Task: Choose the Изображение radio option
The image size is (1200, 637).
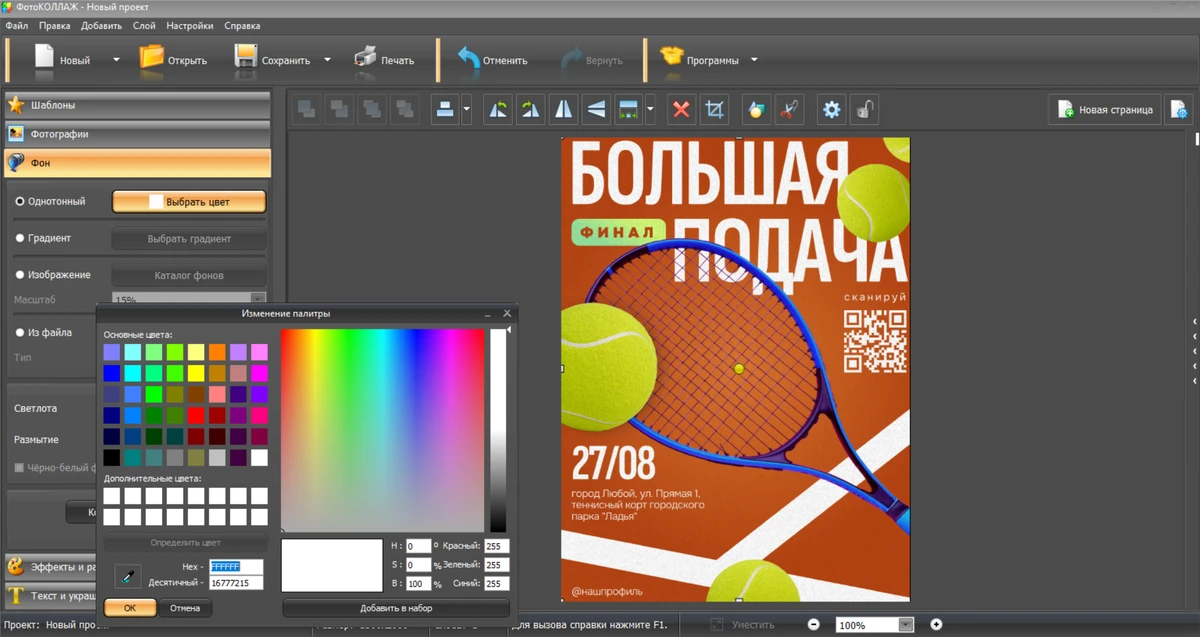Action: [20, 275]
